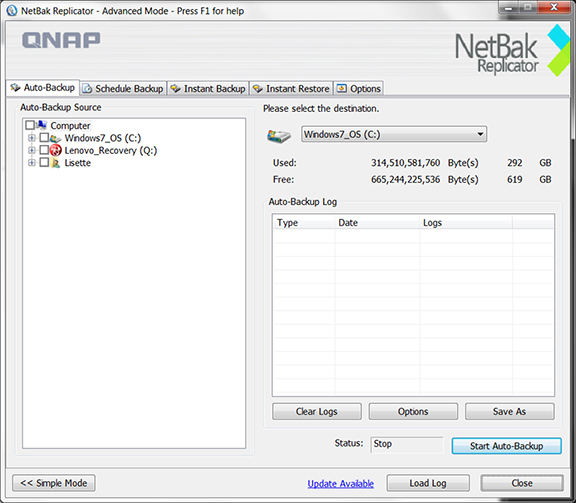Expand the Windows7_OS (C:) tree node
Image resolution: width=576 pixels, height=503 pixels.
[32, 138]
